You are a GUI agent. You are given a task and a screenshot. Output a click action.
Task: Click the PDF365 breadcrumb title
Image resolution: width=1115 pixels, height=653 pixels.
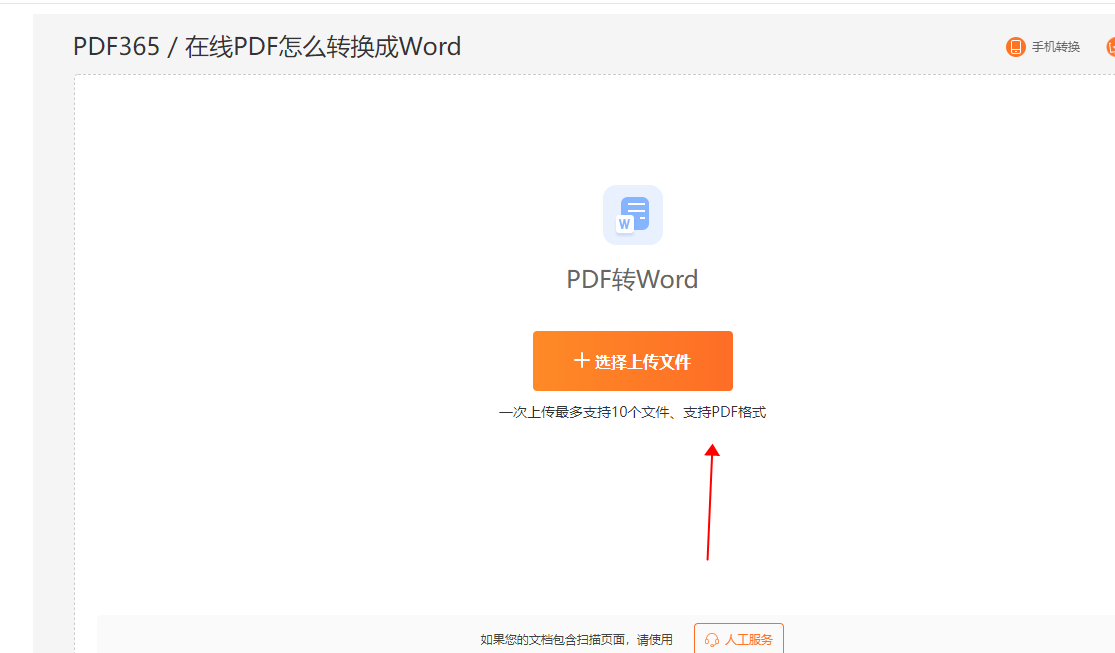[x=117, y=47]
